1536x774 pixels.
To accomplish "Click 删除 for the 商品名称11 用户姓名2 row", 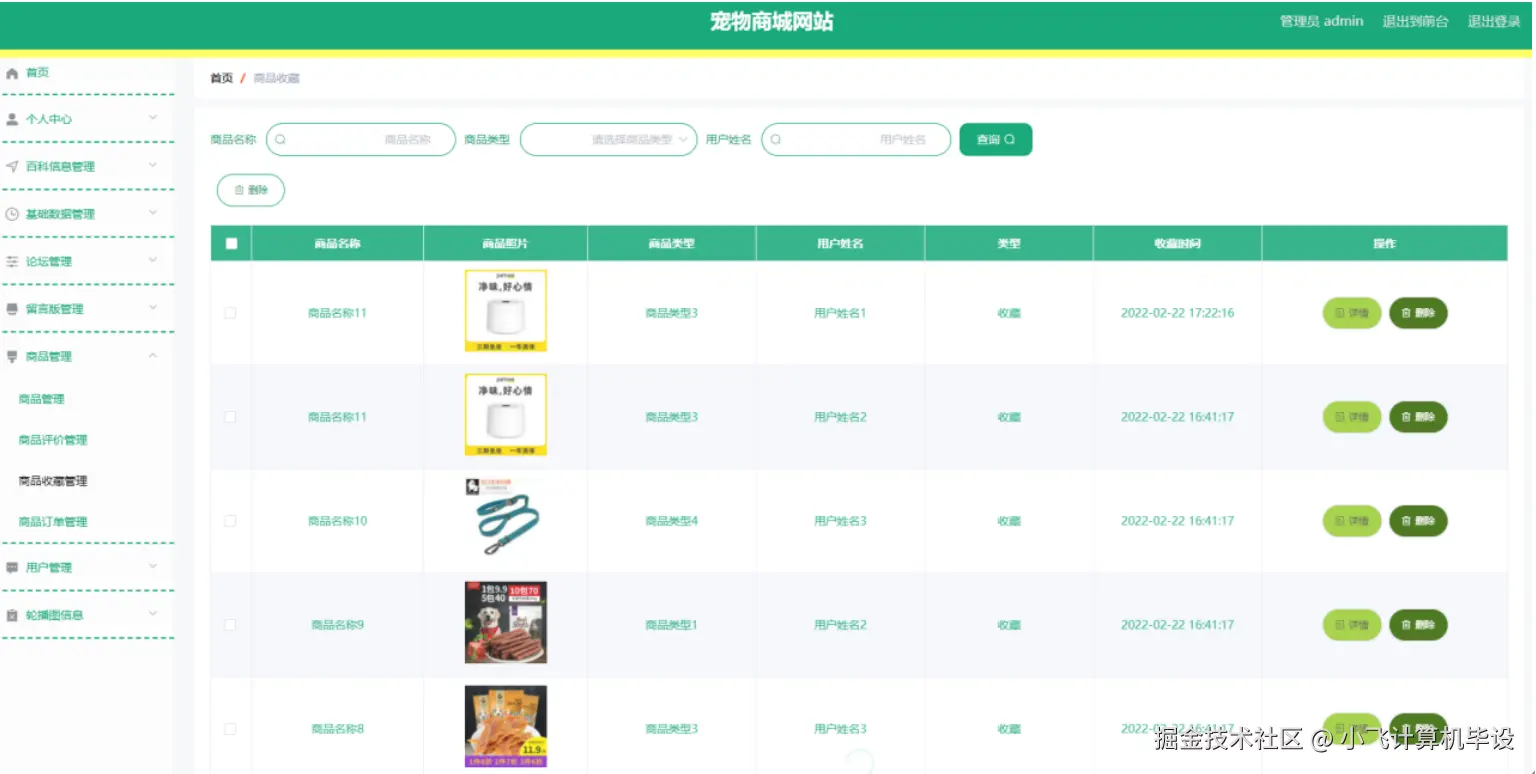I will (x=1418, y=417).
